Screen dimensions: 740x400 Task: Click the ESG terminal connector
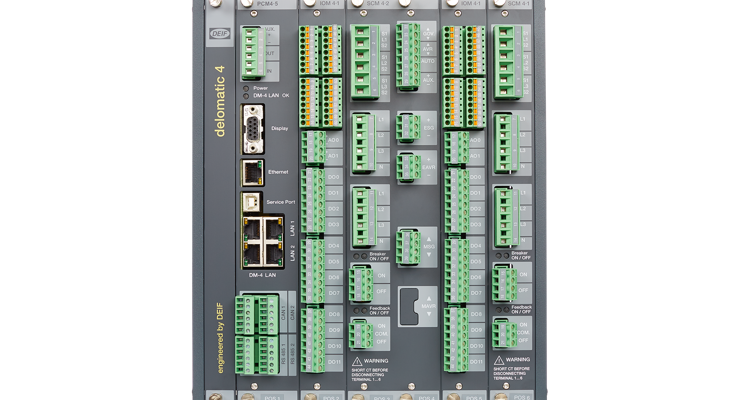point(408,127)
